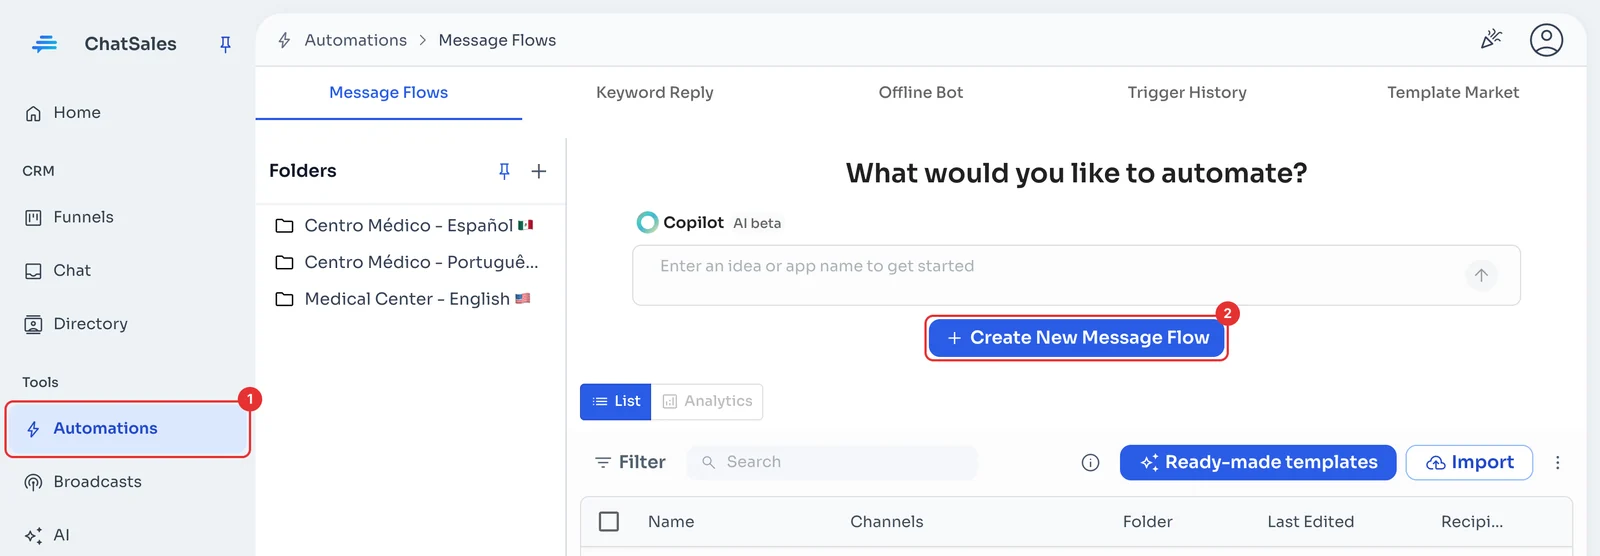The image size is (1600, 556).
Task: Open Directory from the sidebar
Action: point(76,324)
